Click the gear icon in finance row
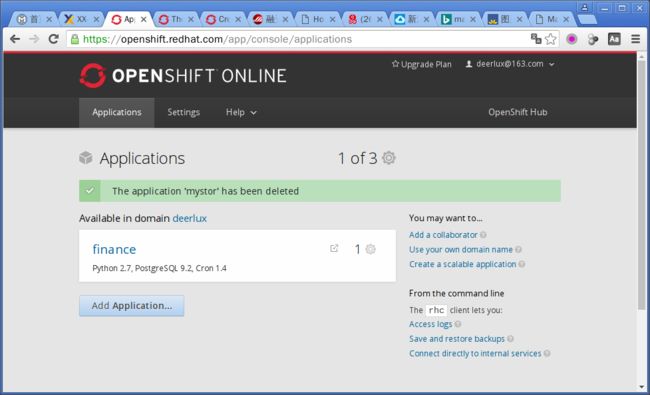The width and height of the screenshot is (650, 395). (x=371, y=249)
